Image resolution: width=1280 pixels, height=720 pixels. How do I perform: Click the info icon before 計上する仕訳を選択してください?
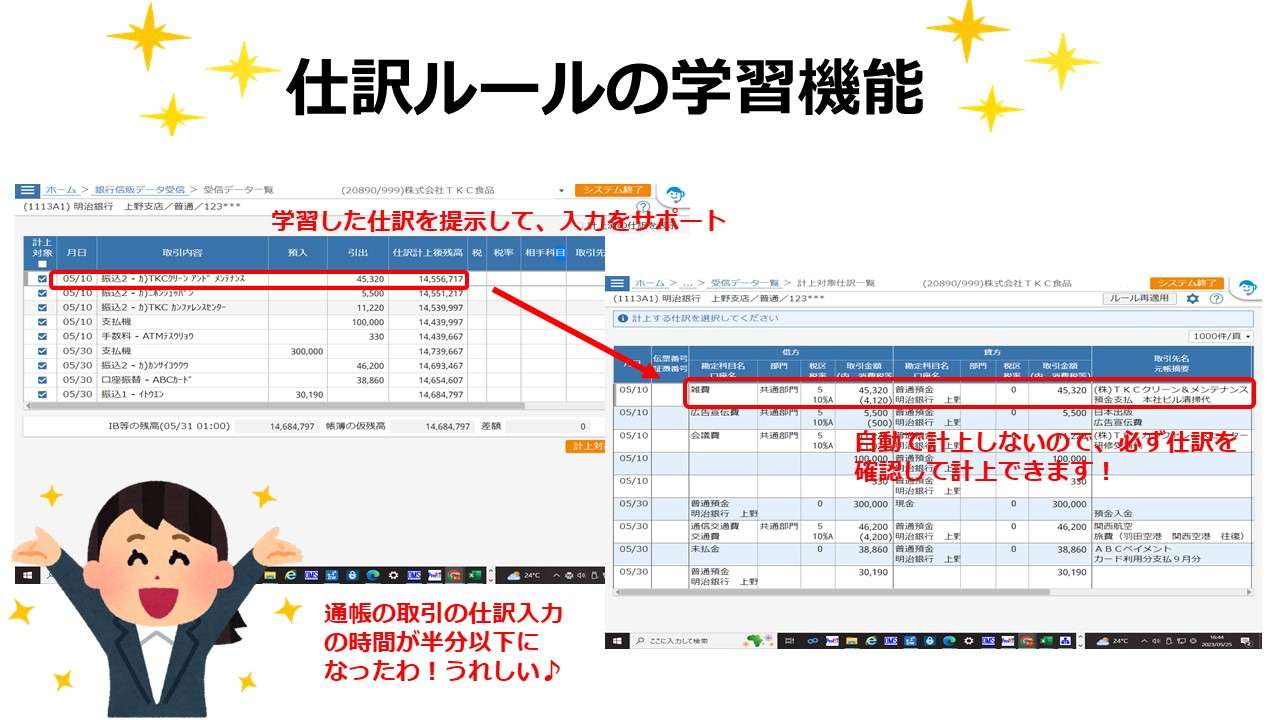pyautogui.click(x=623, y=319)
